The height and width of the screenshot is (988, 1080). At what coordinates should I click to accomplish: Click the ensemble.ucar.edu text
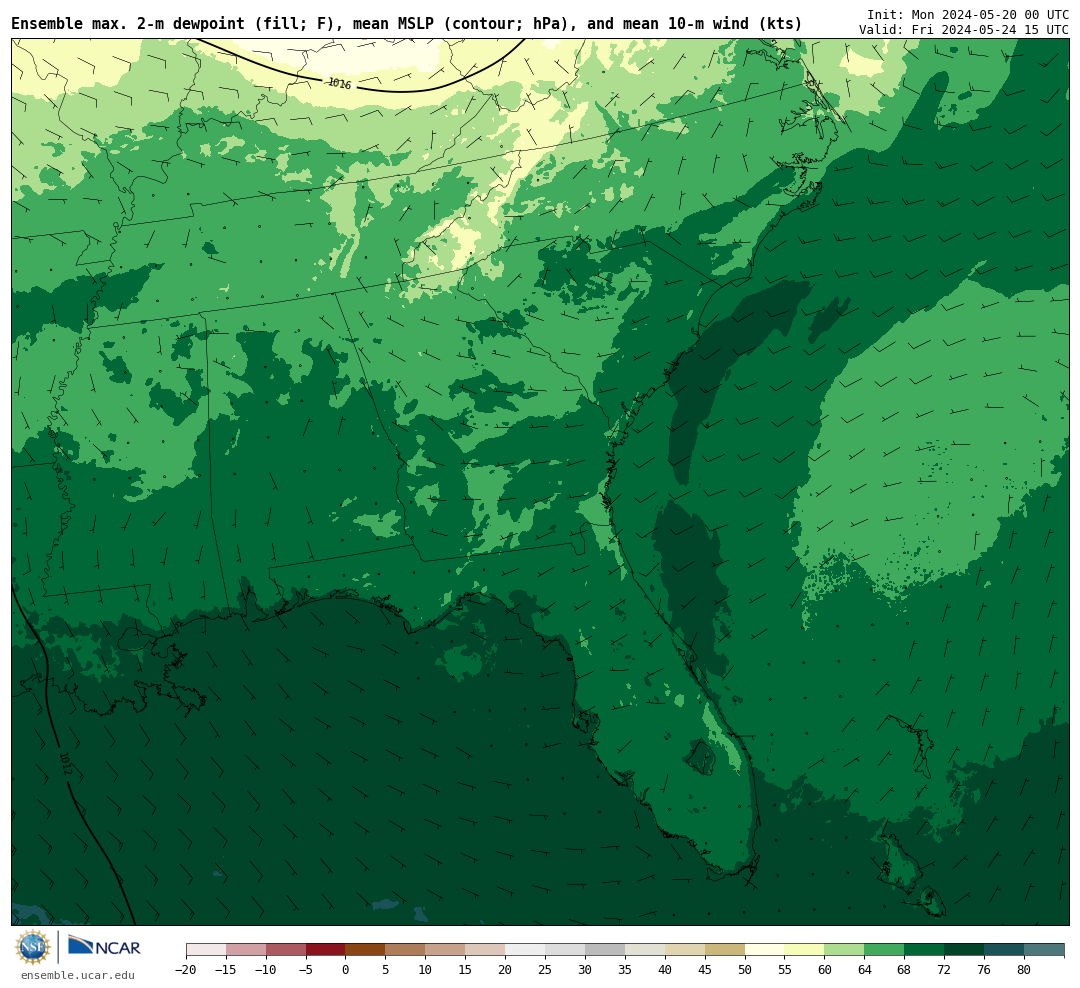pyautogui.click(x=77, y=975)
